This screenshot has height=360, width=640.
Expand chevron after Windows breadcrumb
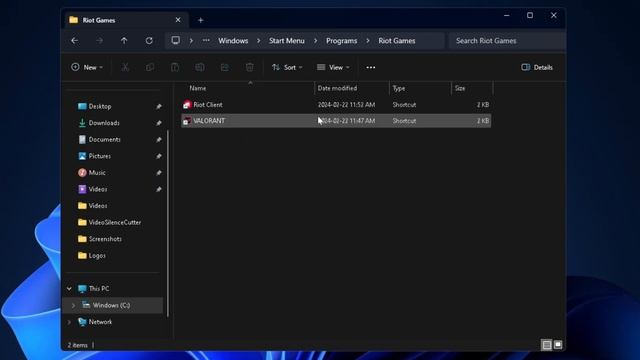pos(258,41)
